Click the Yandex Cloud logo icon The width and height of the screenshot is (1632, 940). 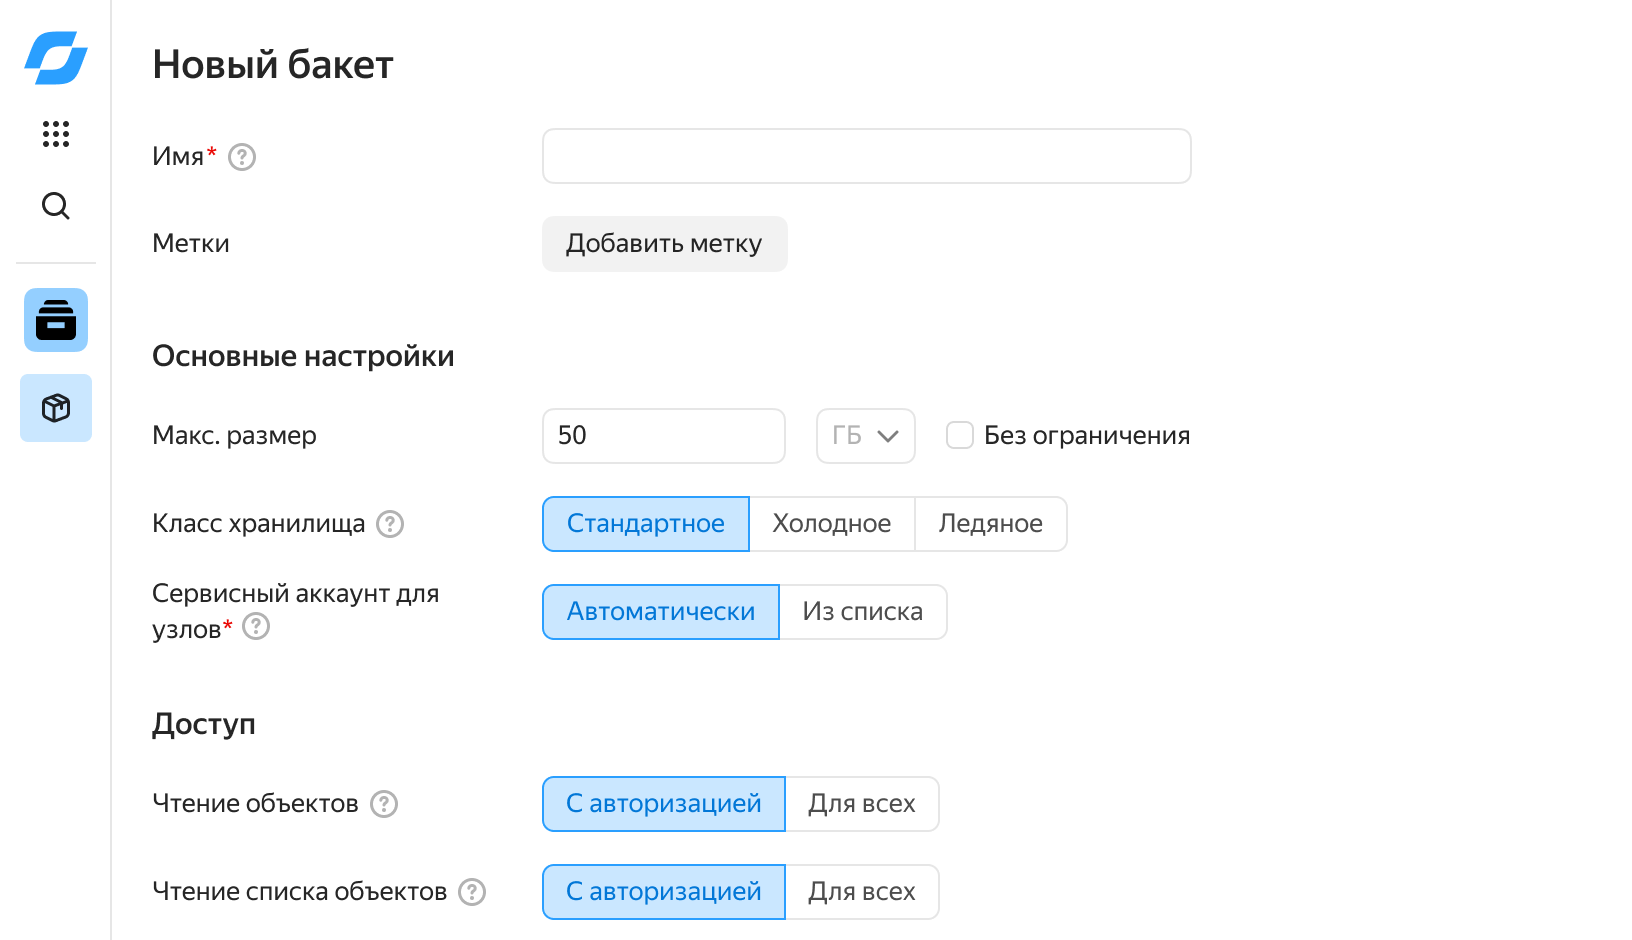pyautogui.click(x=56, y=57)
